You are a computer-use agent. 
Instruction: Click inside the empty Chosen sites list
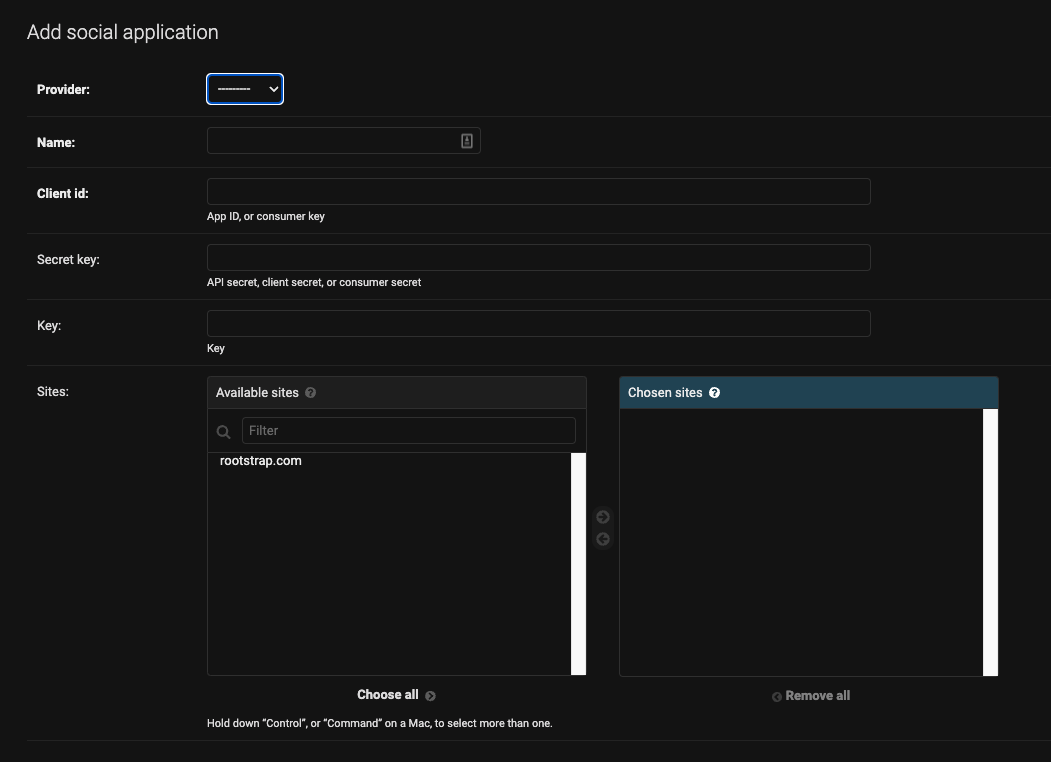pos(800,540)
